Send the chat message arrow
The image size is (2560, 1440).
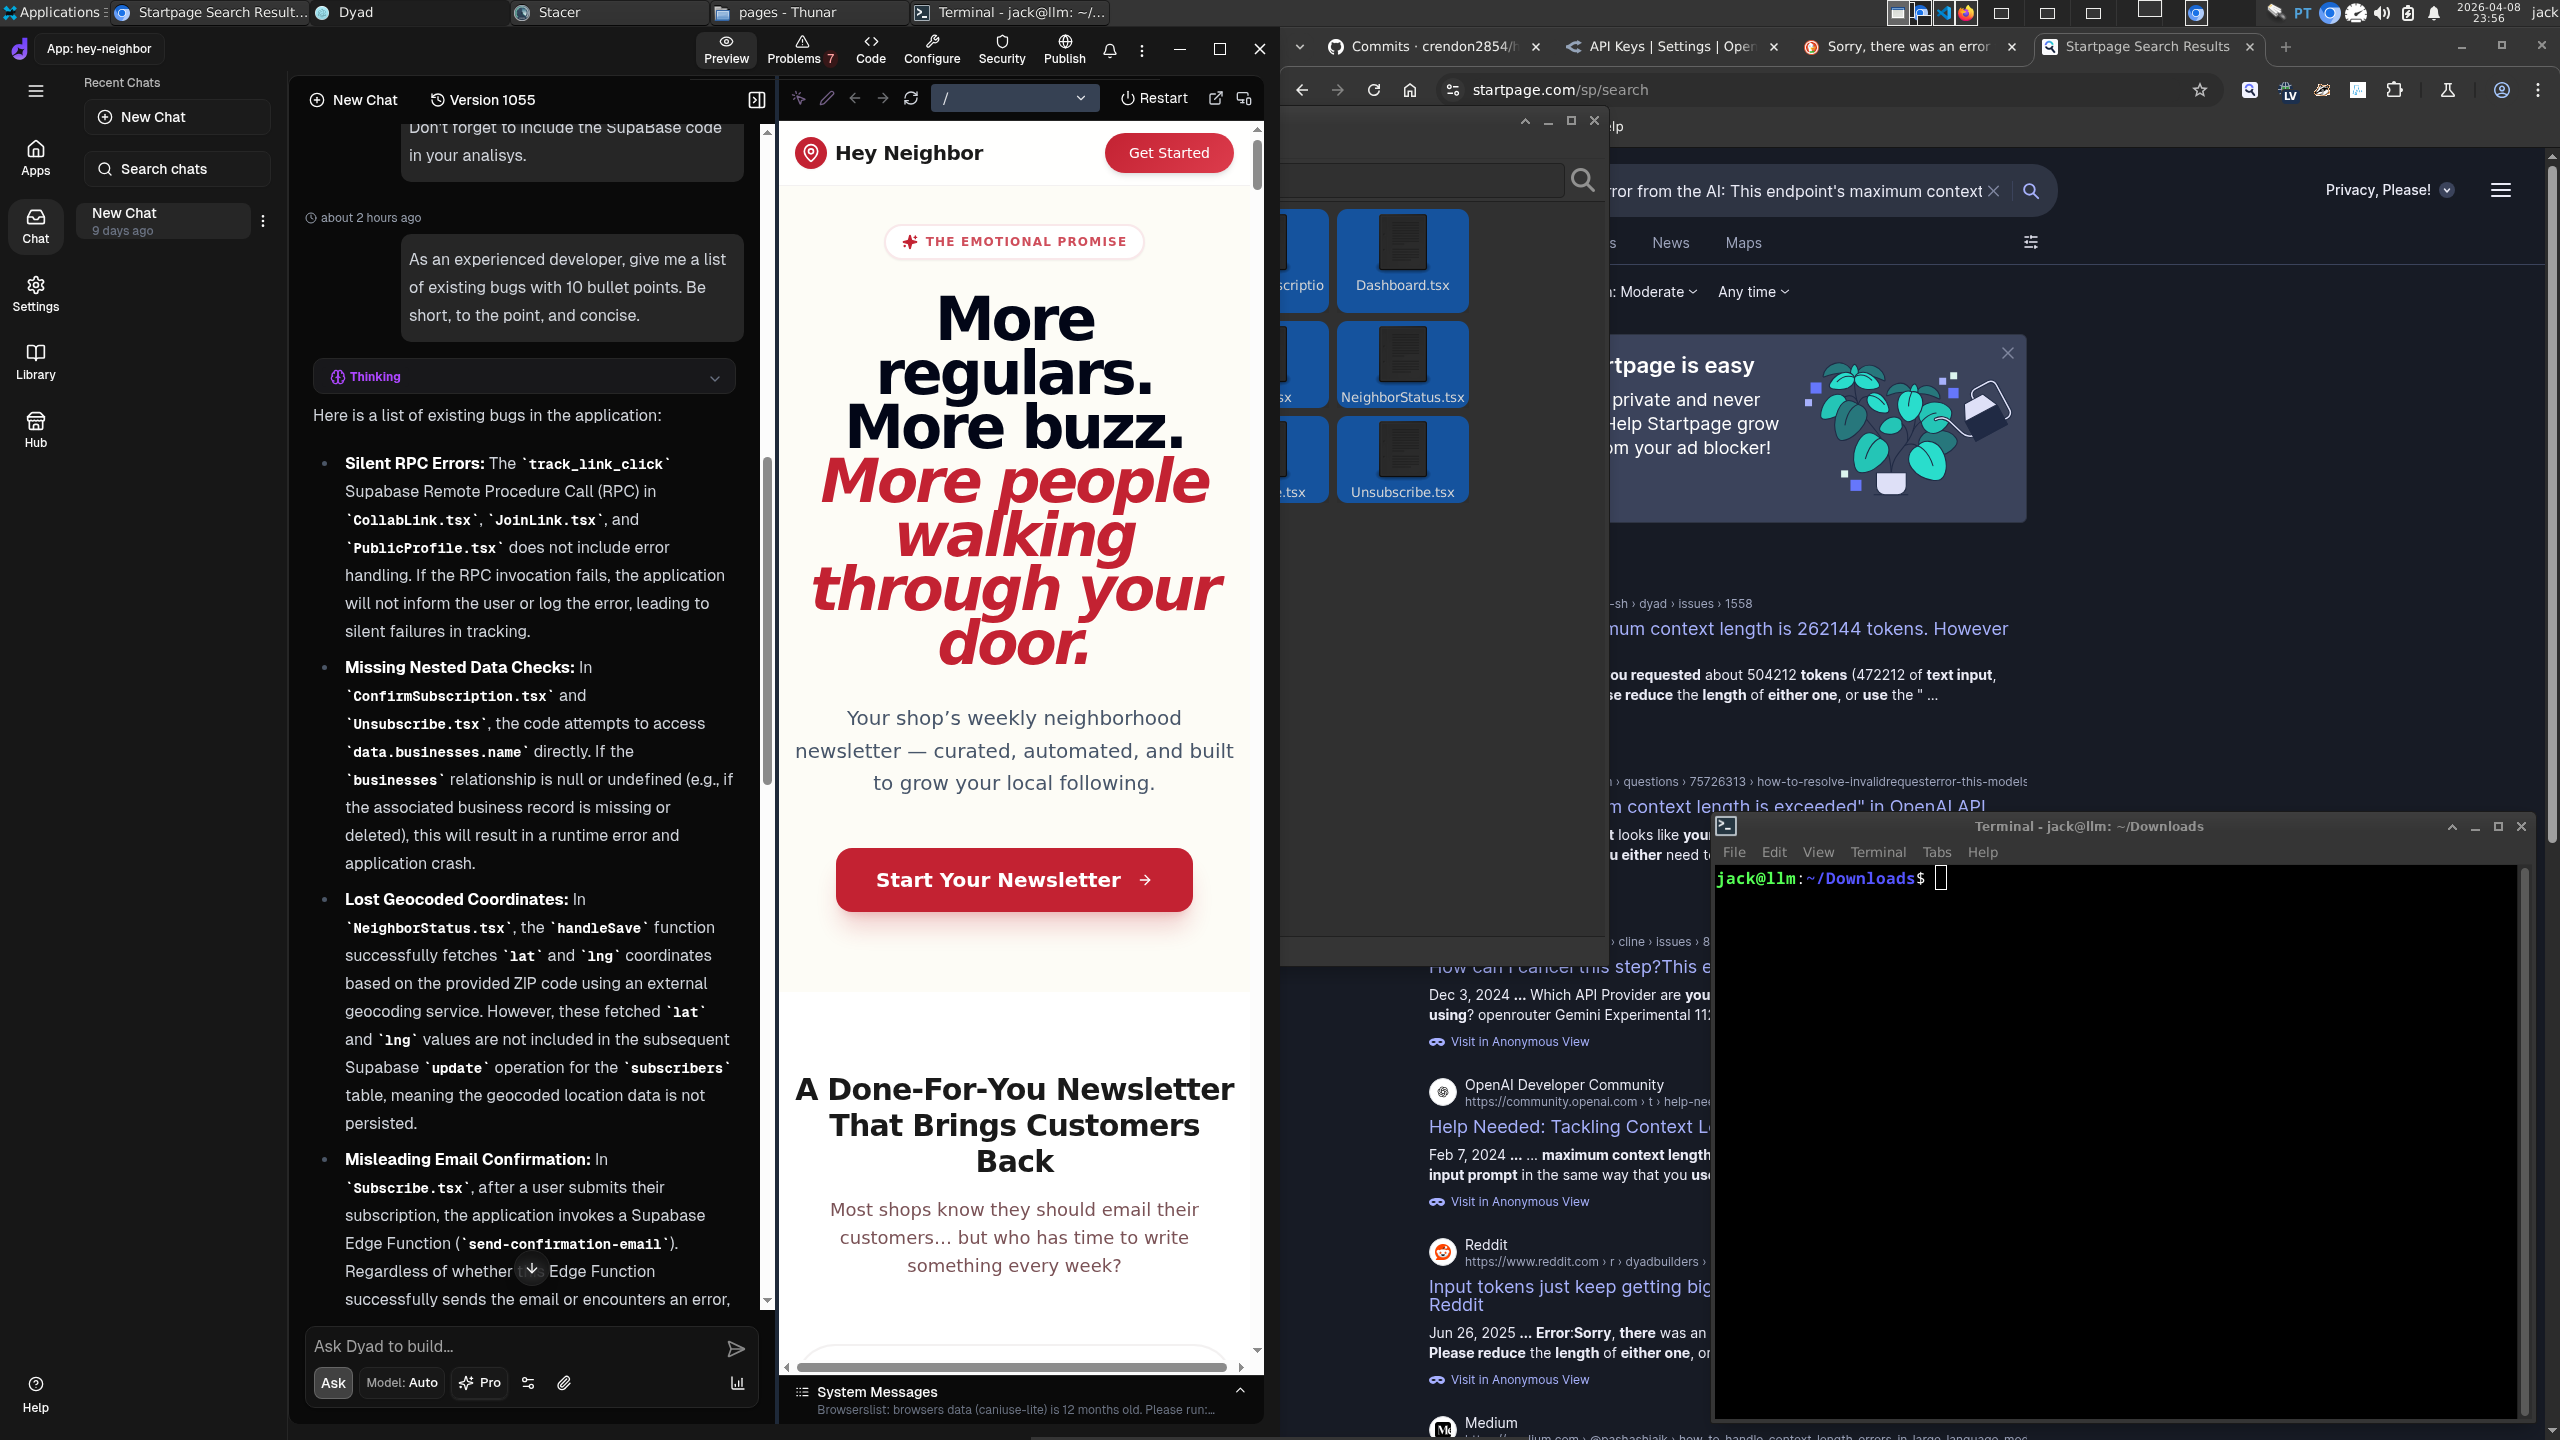(736, 1349)
